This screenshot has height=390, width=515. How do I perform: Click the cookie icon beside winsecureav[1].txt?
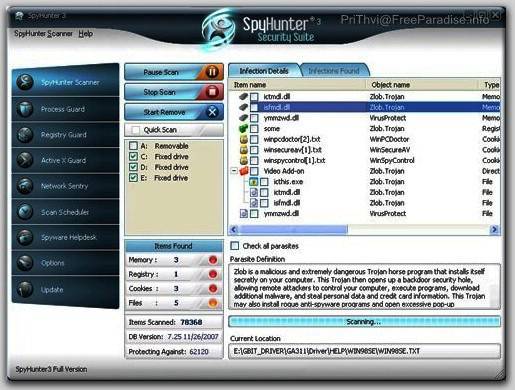coord(244,150)
